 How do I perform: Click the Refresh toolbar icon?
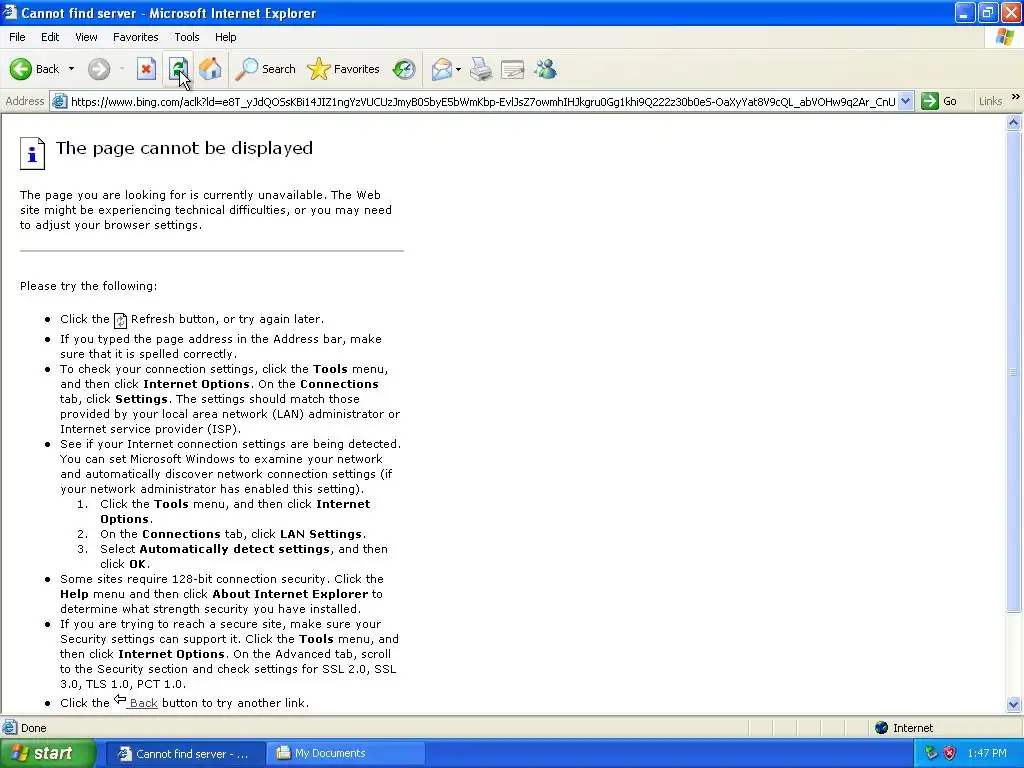178,69
